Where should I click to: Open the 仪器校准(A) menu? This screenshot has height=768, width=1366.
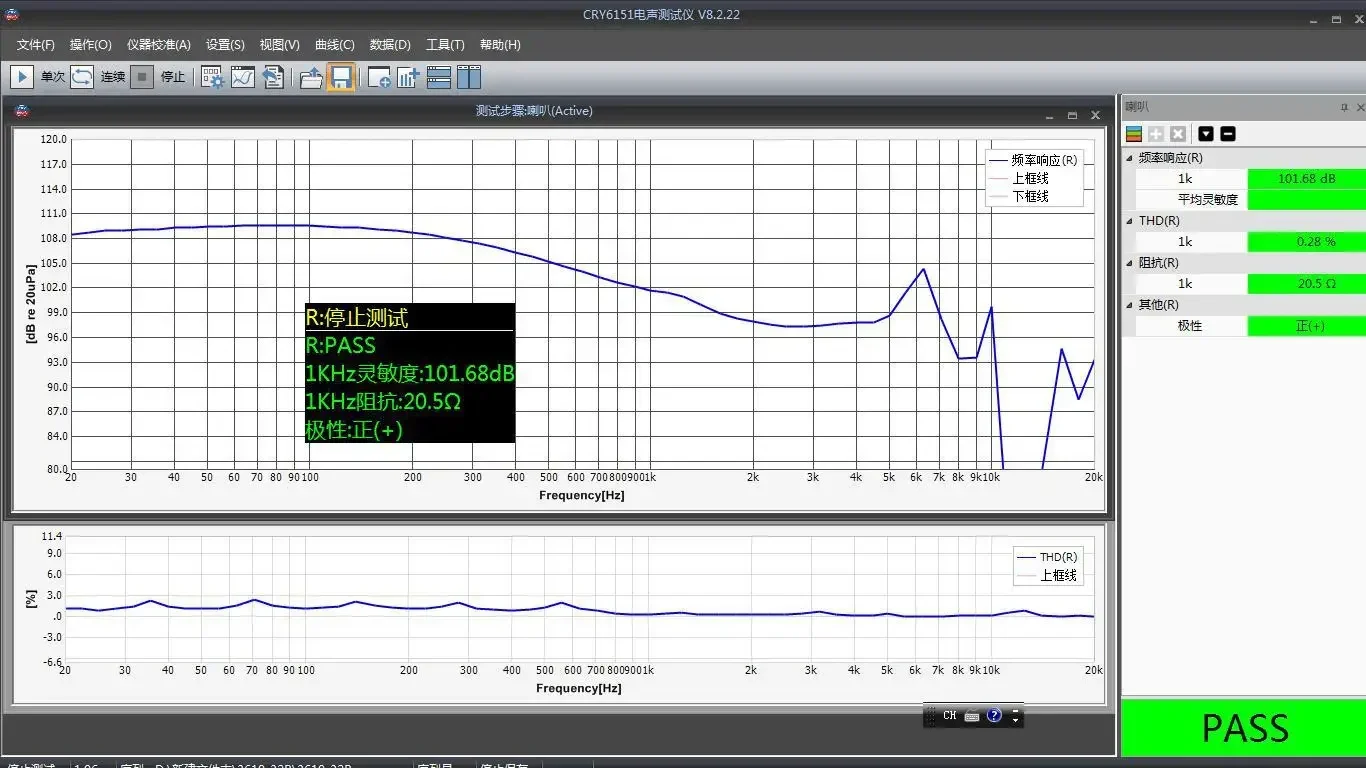click(x=158, y=45)
